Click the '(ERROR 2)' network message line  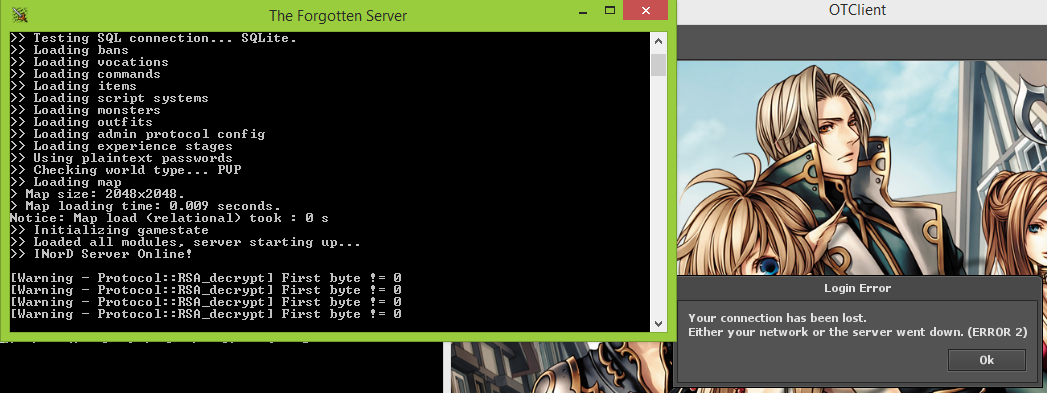857,332
